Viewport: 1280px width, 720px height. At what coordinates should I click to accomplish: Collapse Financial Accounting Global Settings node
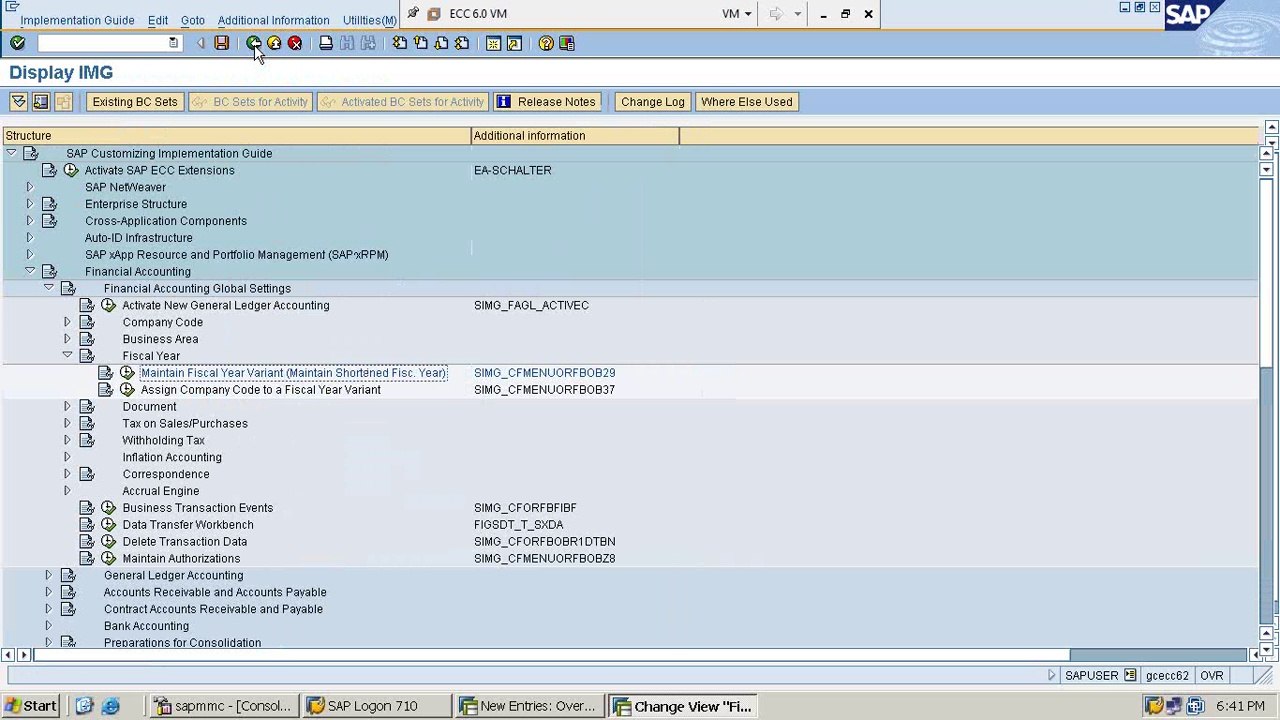click(x=48, y=288)
